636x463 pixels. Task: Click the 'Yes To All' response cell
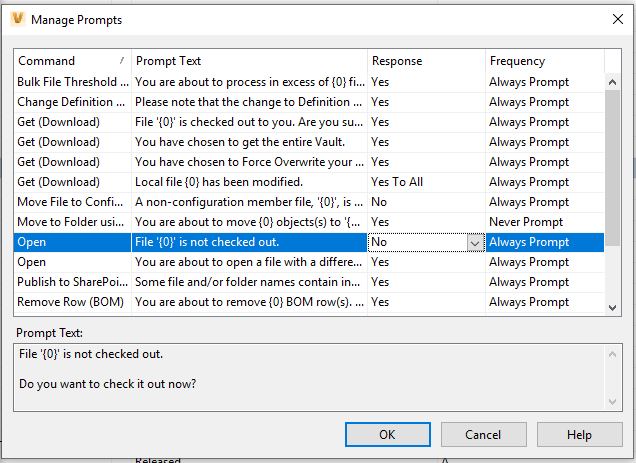click(x=426, y=182)
